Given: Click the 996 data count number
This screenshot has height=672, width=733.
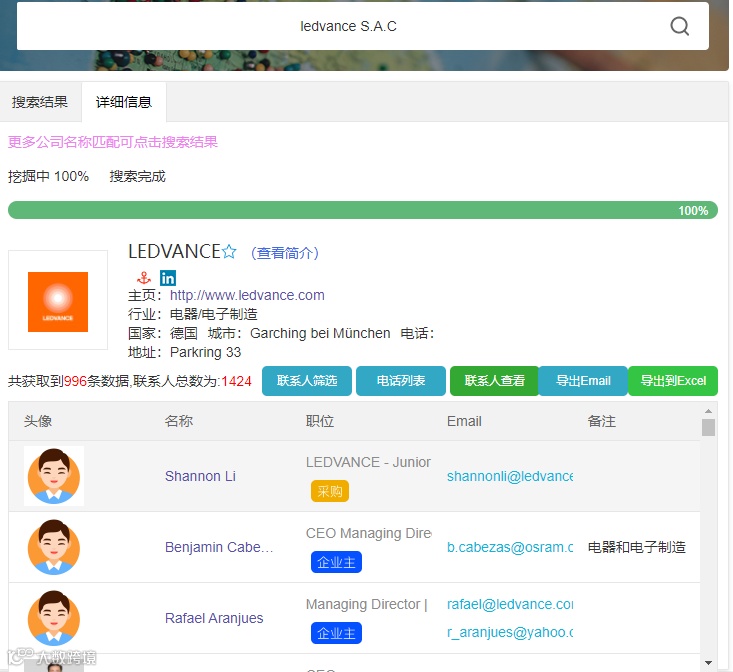Looking at the screenshot, I should click(x=75, y=381).
